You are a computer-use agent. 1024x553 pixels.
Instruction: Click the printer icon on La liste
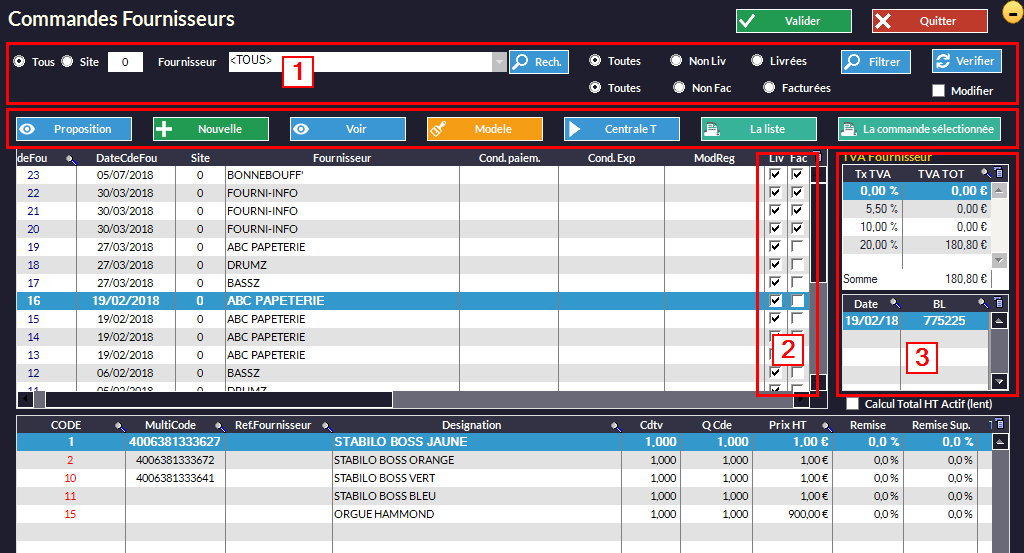[x=712, y=129]
